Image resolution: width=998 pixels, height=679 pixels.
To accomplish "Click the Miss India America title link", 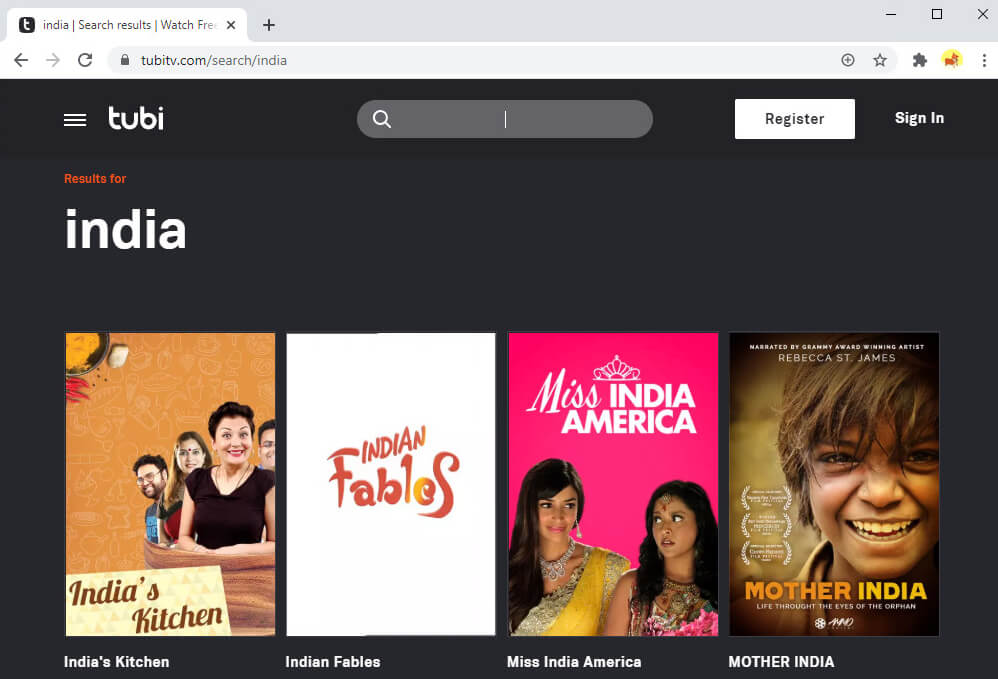I will click(x=574, y=662).
